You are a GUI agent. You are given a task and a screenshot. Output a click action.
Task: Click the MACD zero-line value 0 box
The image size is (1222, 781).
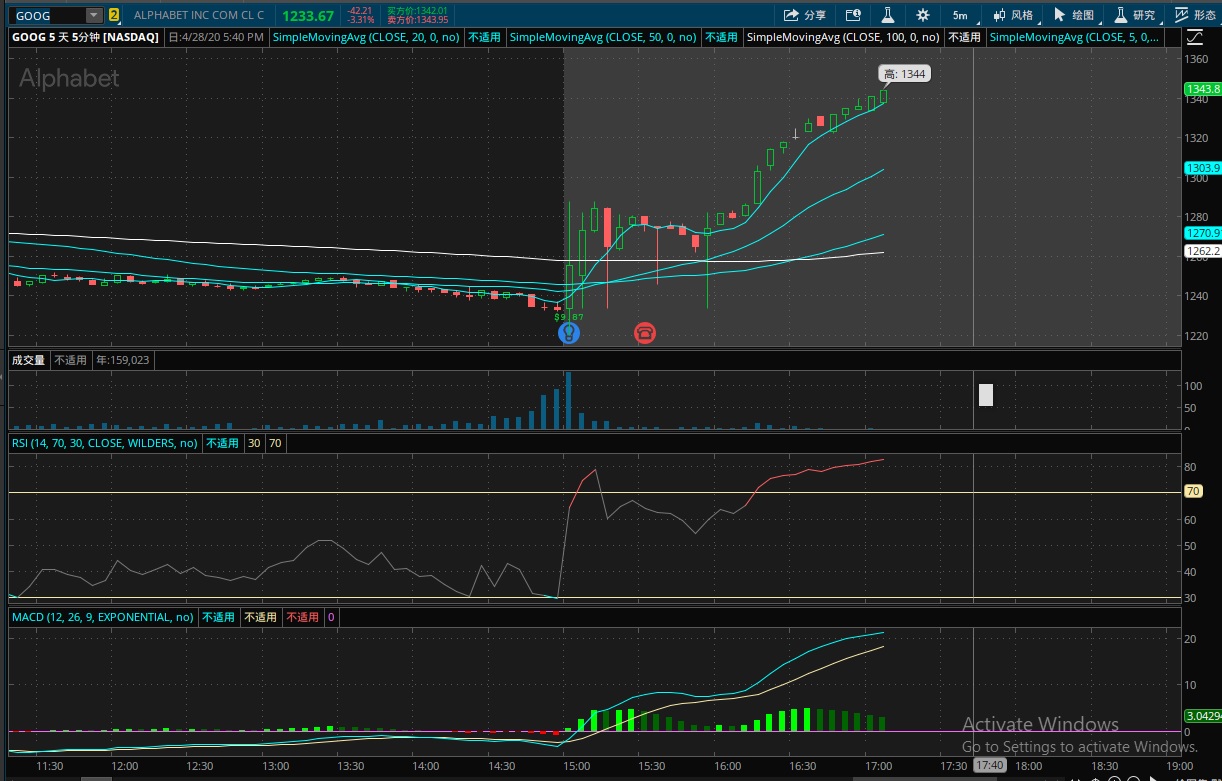[331, 617]
